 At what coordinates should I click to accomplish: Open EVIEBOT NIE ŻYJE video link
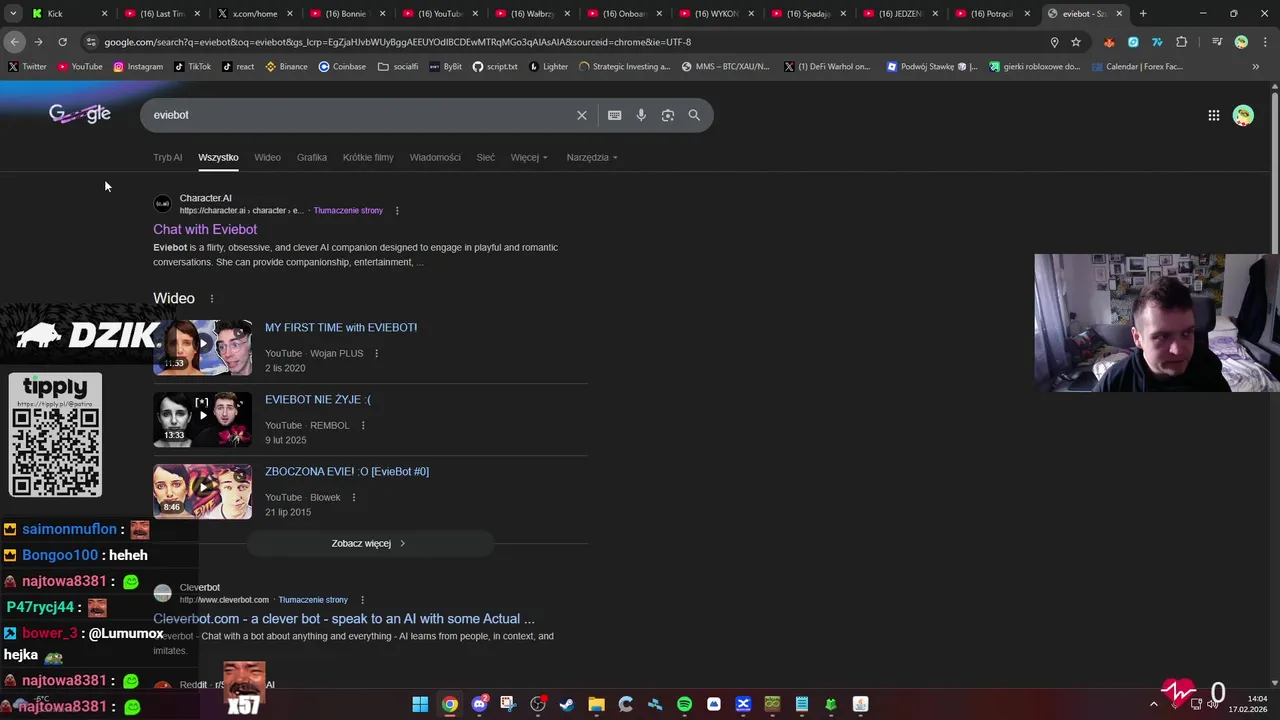pos(318,399)
